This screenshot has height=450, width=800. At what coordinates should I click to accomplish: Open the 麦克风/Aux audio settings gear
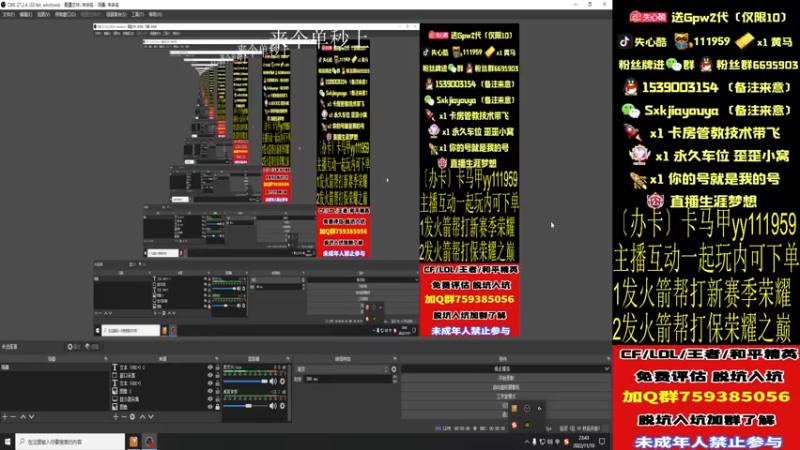283,381
